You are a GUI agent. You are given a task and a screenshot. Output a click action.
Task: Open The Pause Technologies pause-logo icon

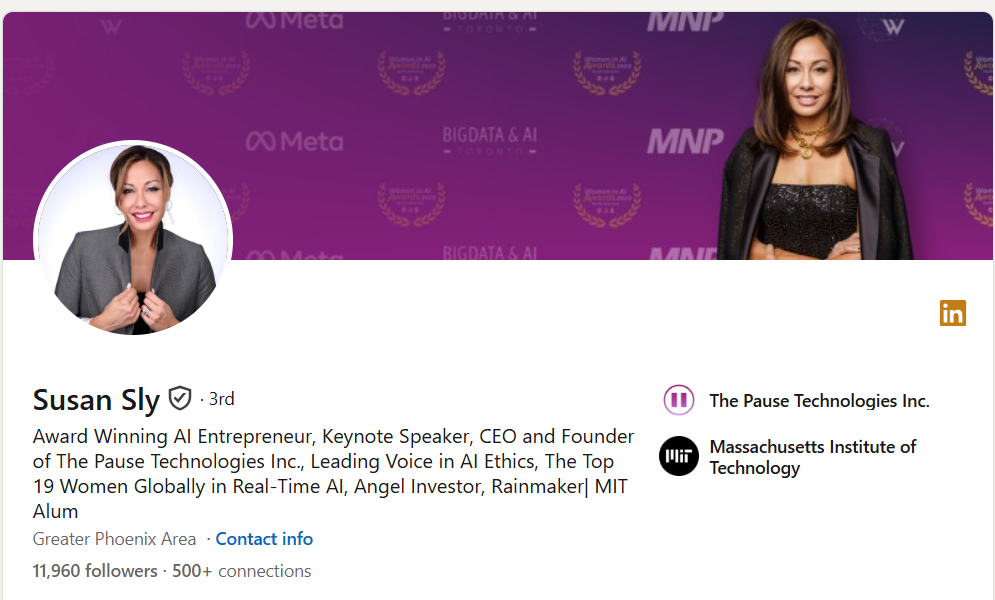[678, 400]
